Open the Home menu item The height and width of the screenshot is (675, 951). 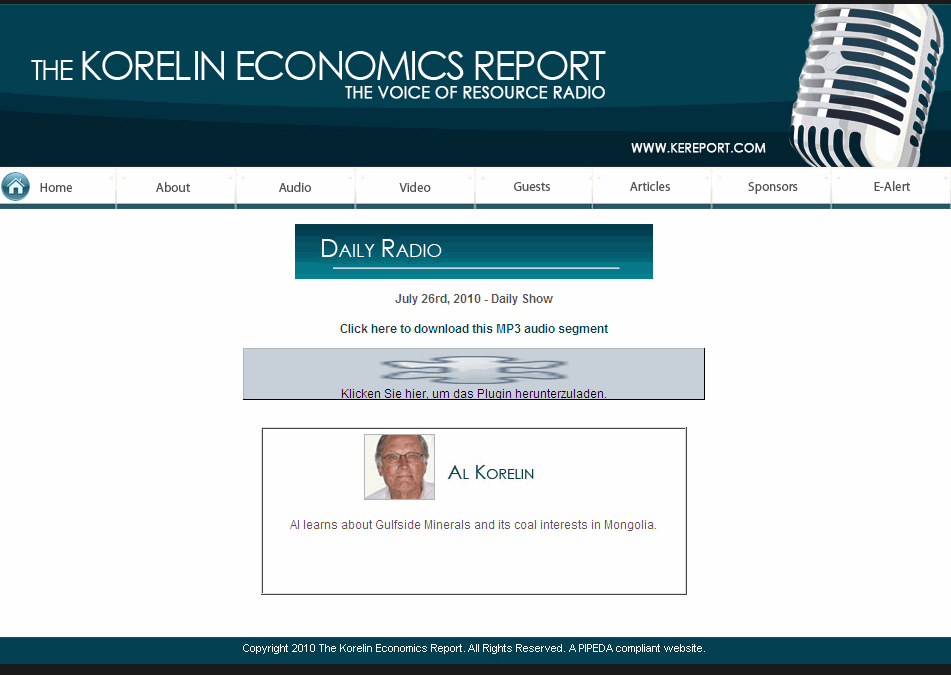pyautogui.click(x=56, y=187)
